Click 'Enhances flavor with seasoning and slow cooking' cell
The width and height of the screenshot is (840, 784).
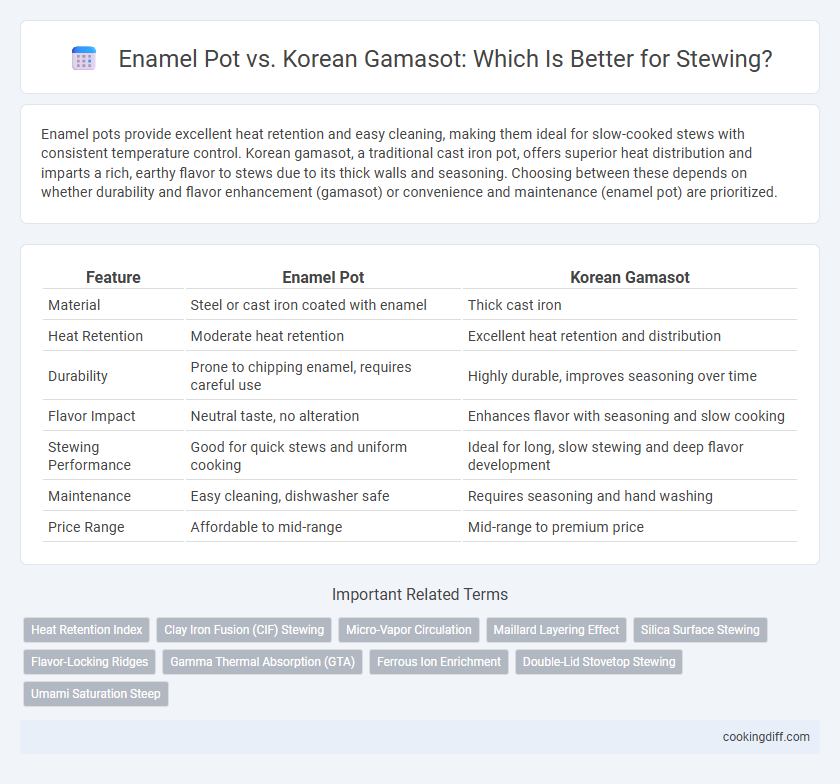(629, 416)
